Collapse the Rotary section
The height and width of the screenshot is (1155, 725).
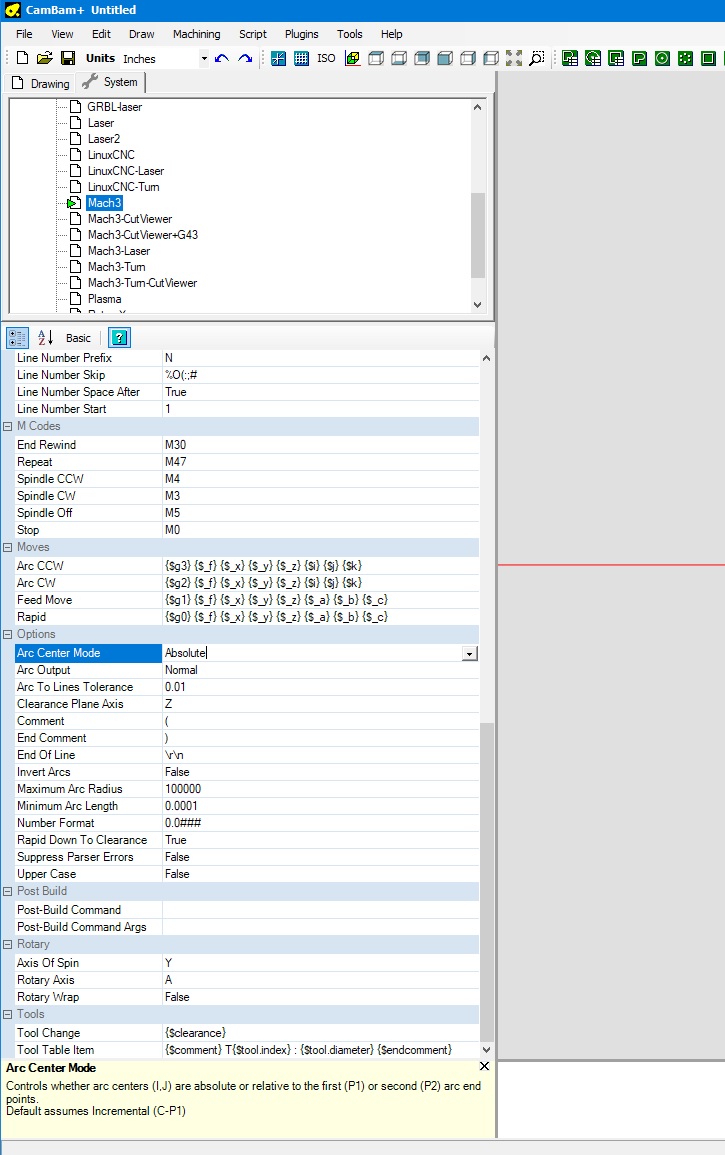[7, 944]
